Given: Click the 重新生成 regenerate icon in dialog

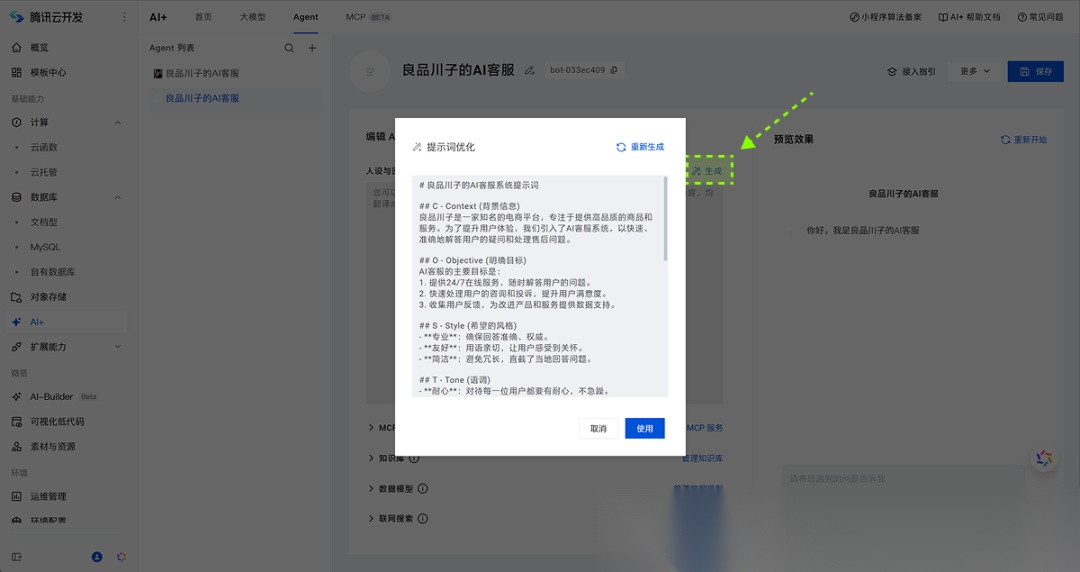Looking at the screenshot, I should click(x=621, y=147).
